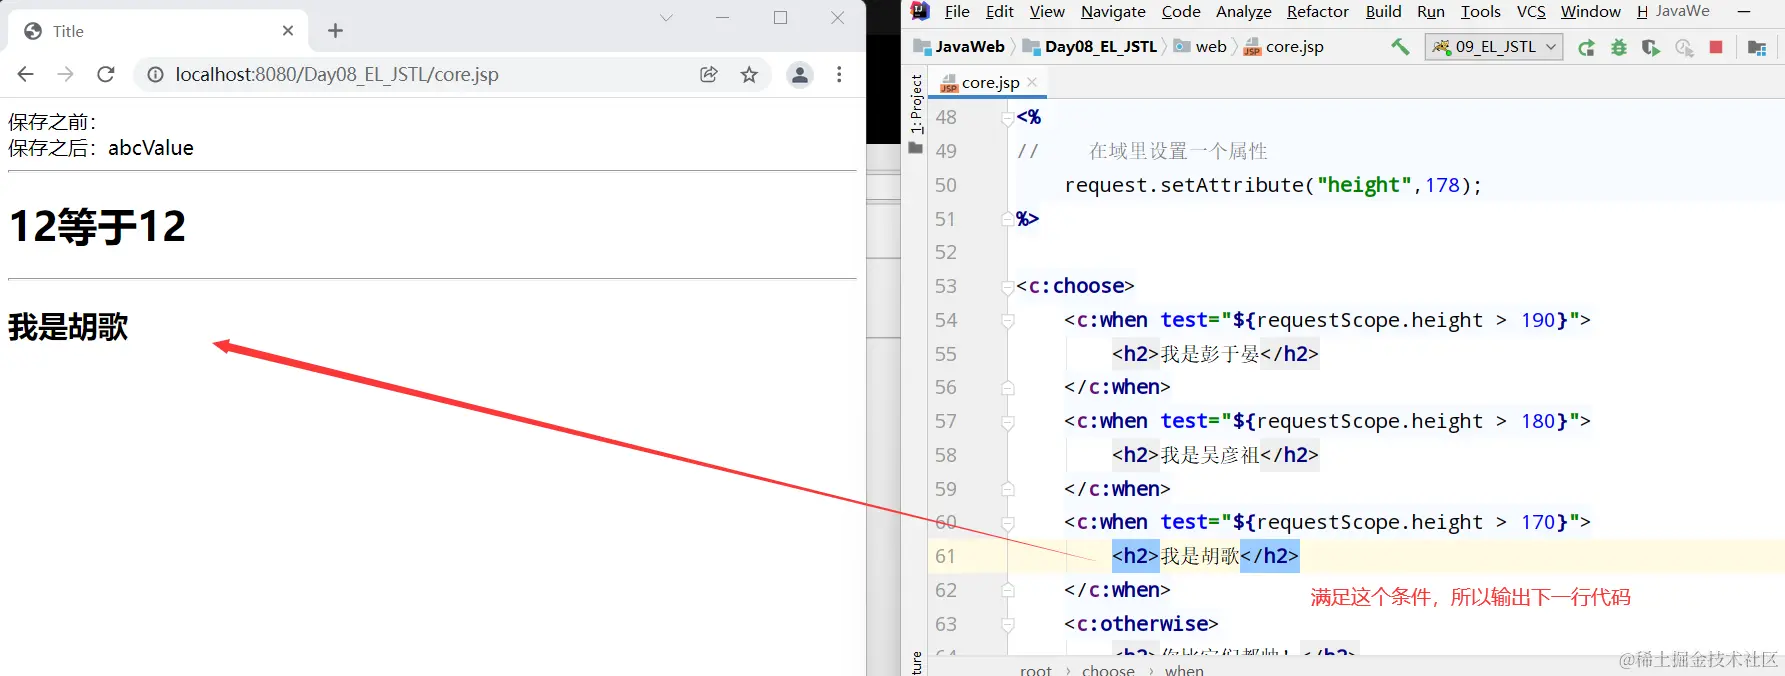Click the green Rerun server icon

(1586, 48)
